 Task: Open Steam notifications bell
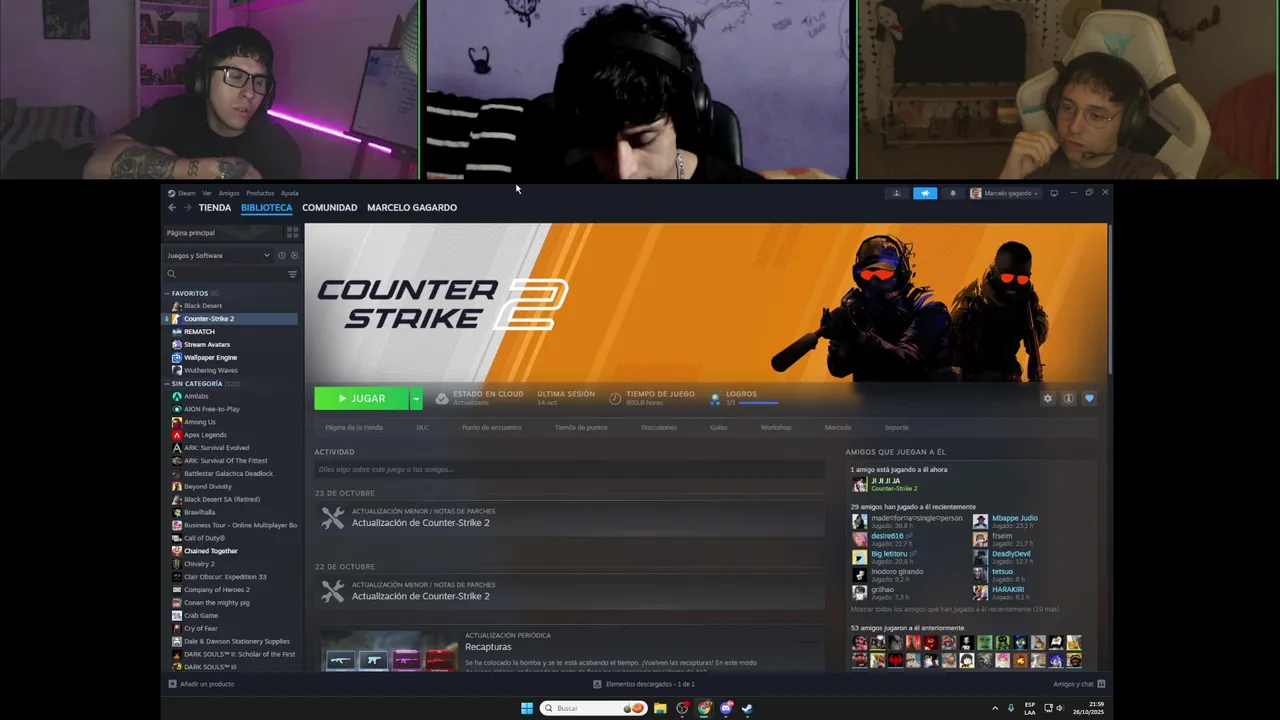tap(952, 193)
